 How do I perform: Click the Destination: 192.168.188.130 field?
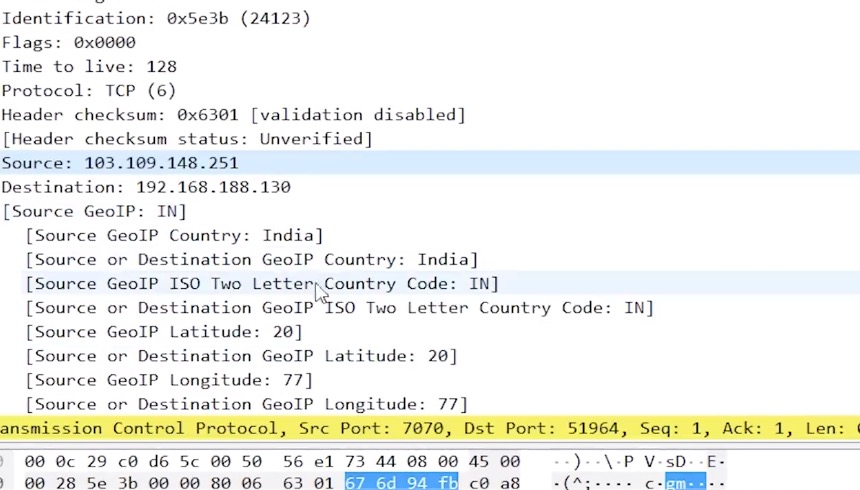[145, 187]
